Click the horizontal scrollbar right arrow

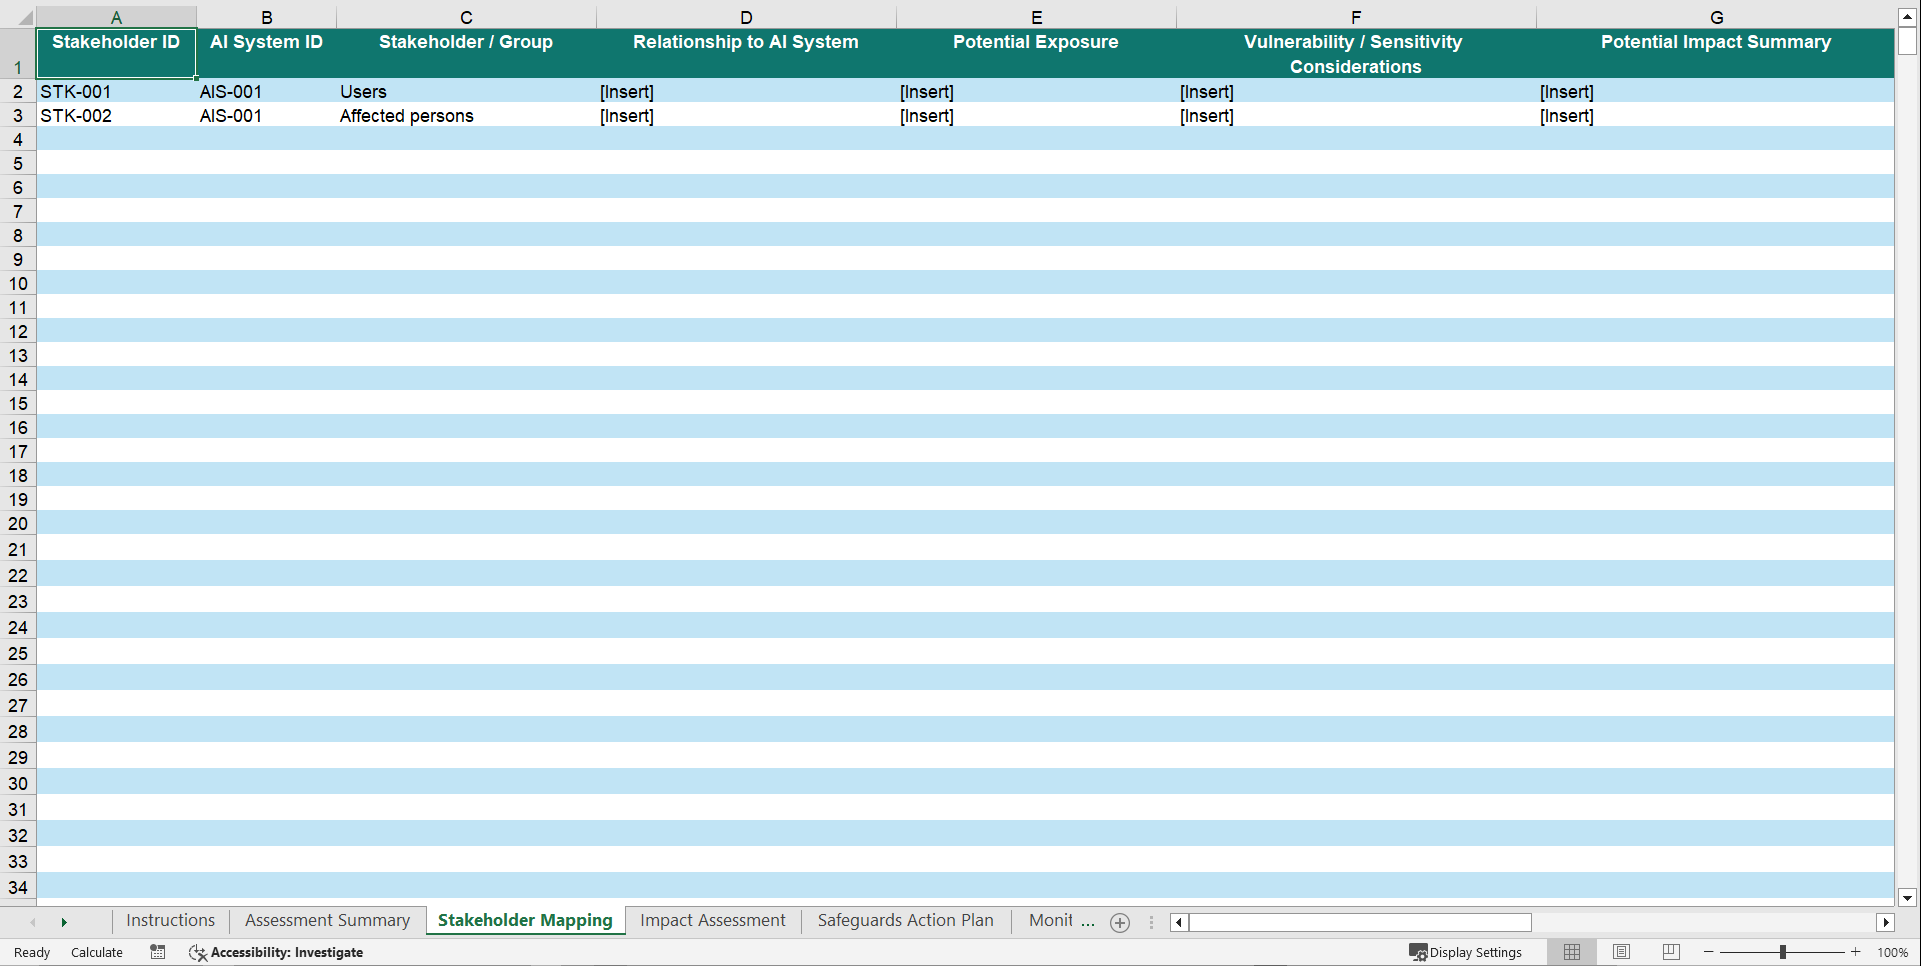(x=1886, y=922)
